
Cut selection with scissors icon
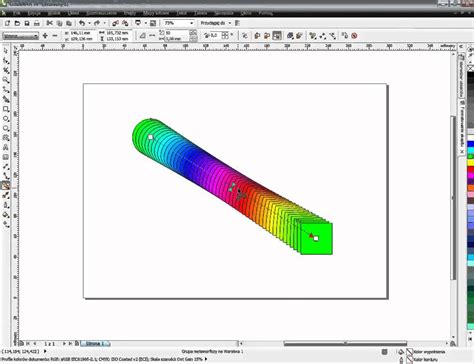(49, 23)
